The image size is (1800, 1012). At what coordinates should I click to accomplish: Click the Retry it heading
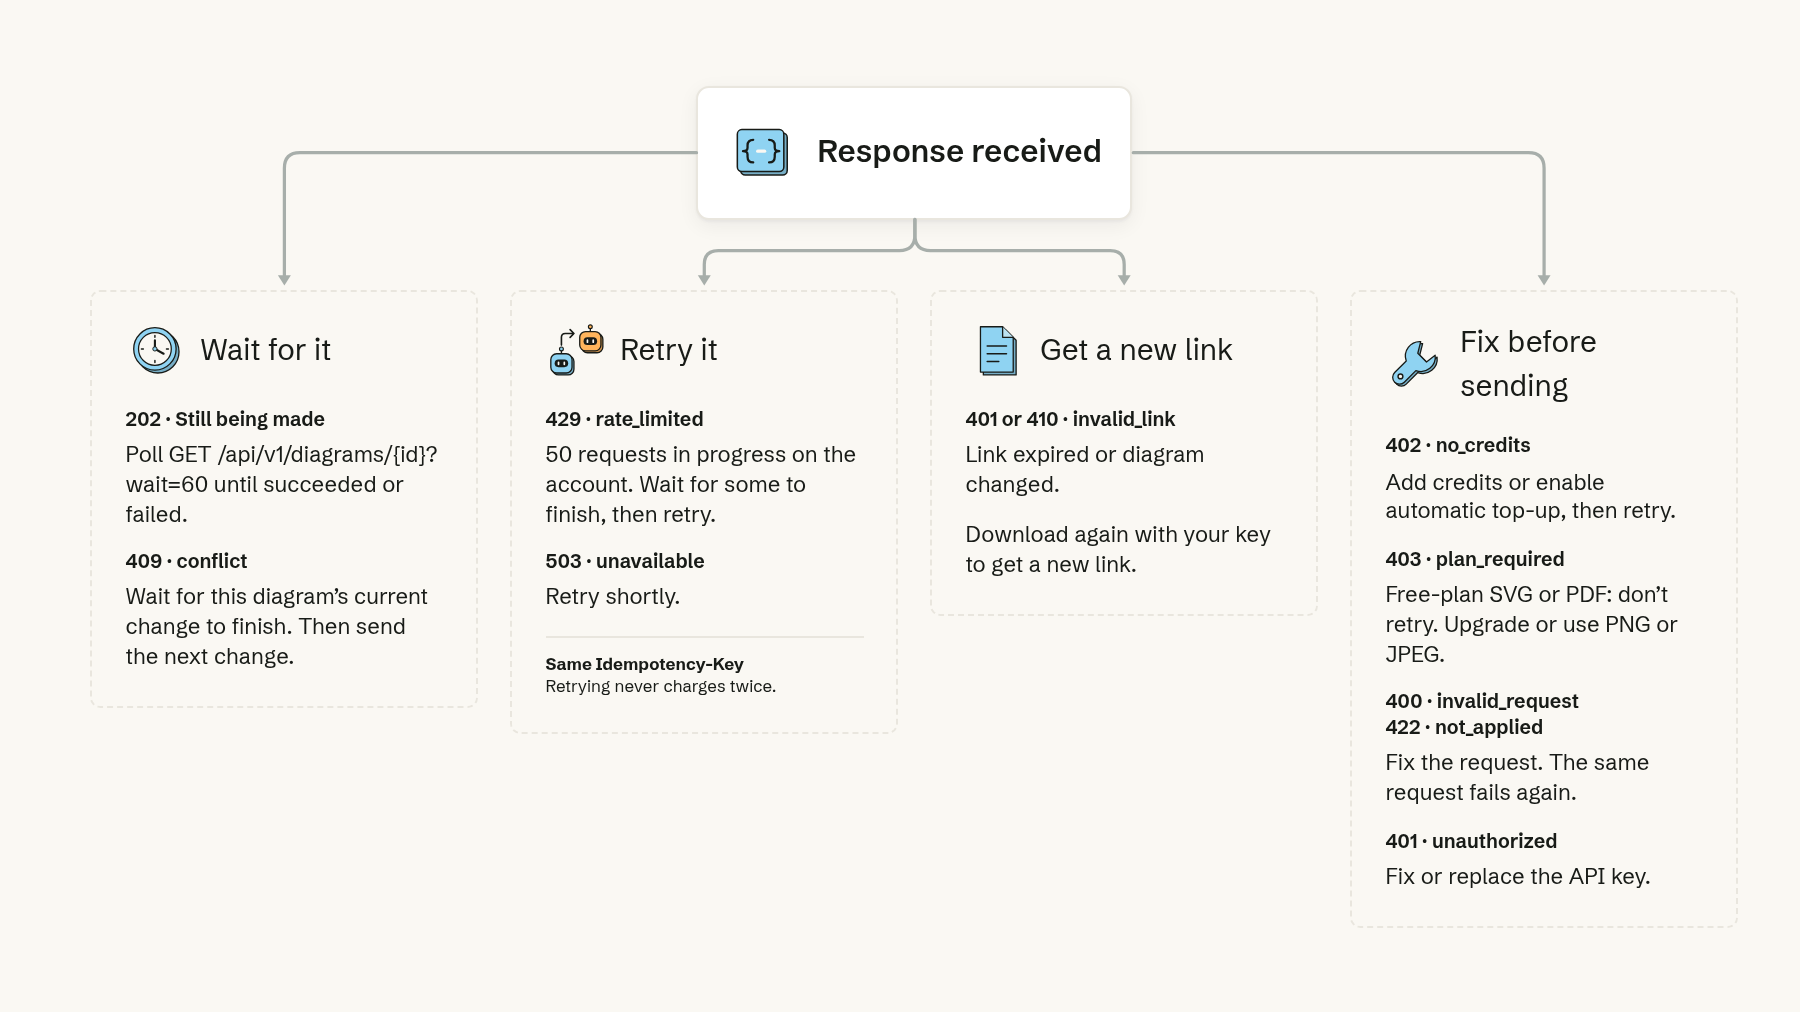(668, 350)
